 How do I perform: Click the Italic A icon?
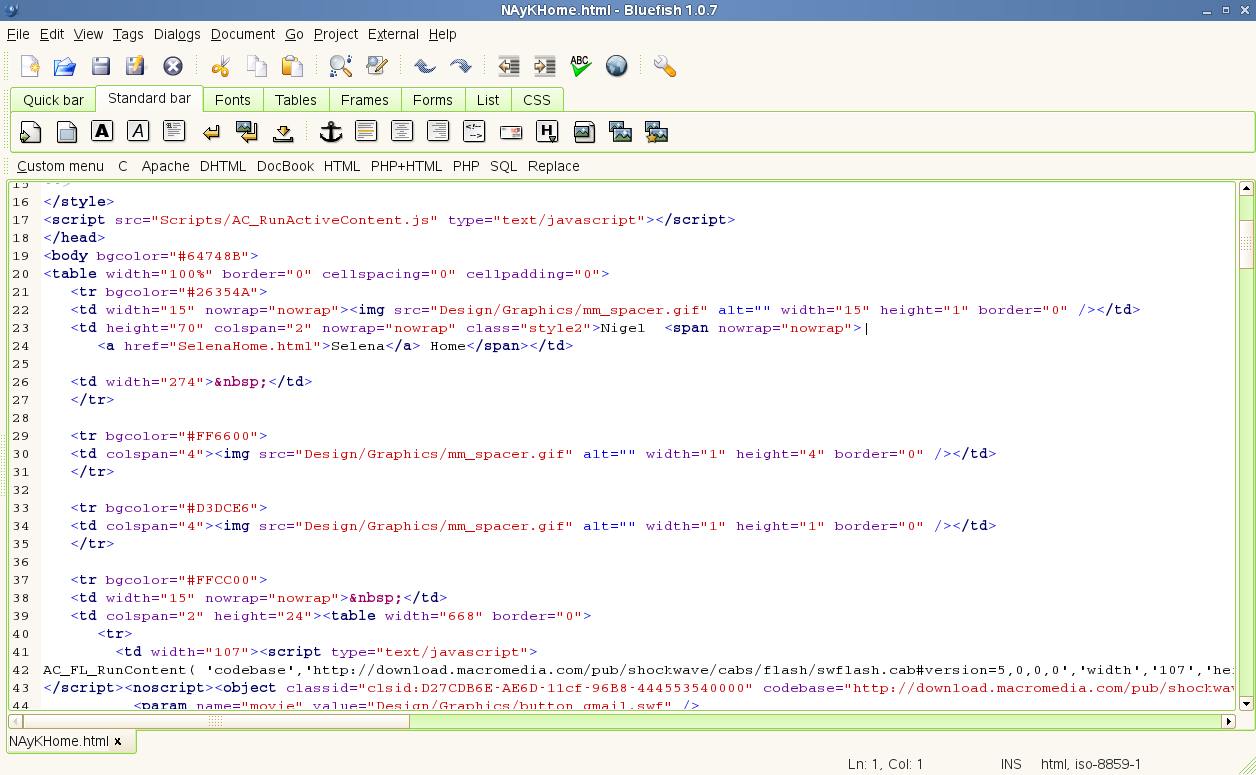coord(138,131)
